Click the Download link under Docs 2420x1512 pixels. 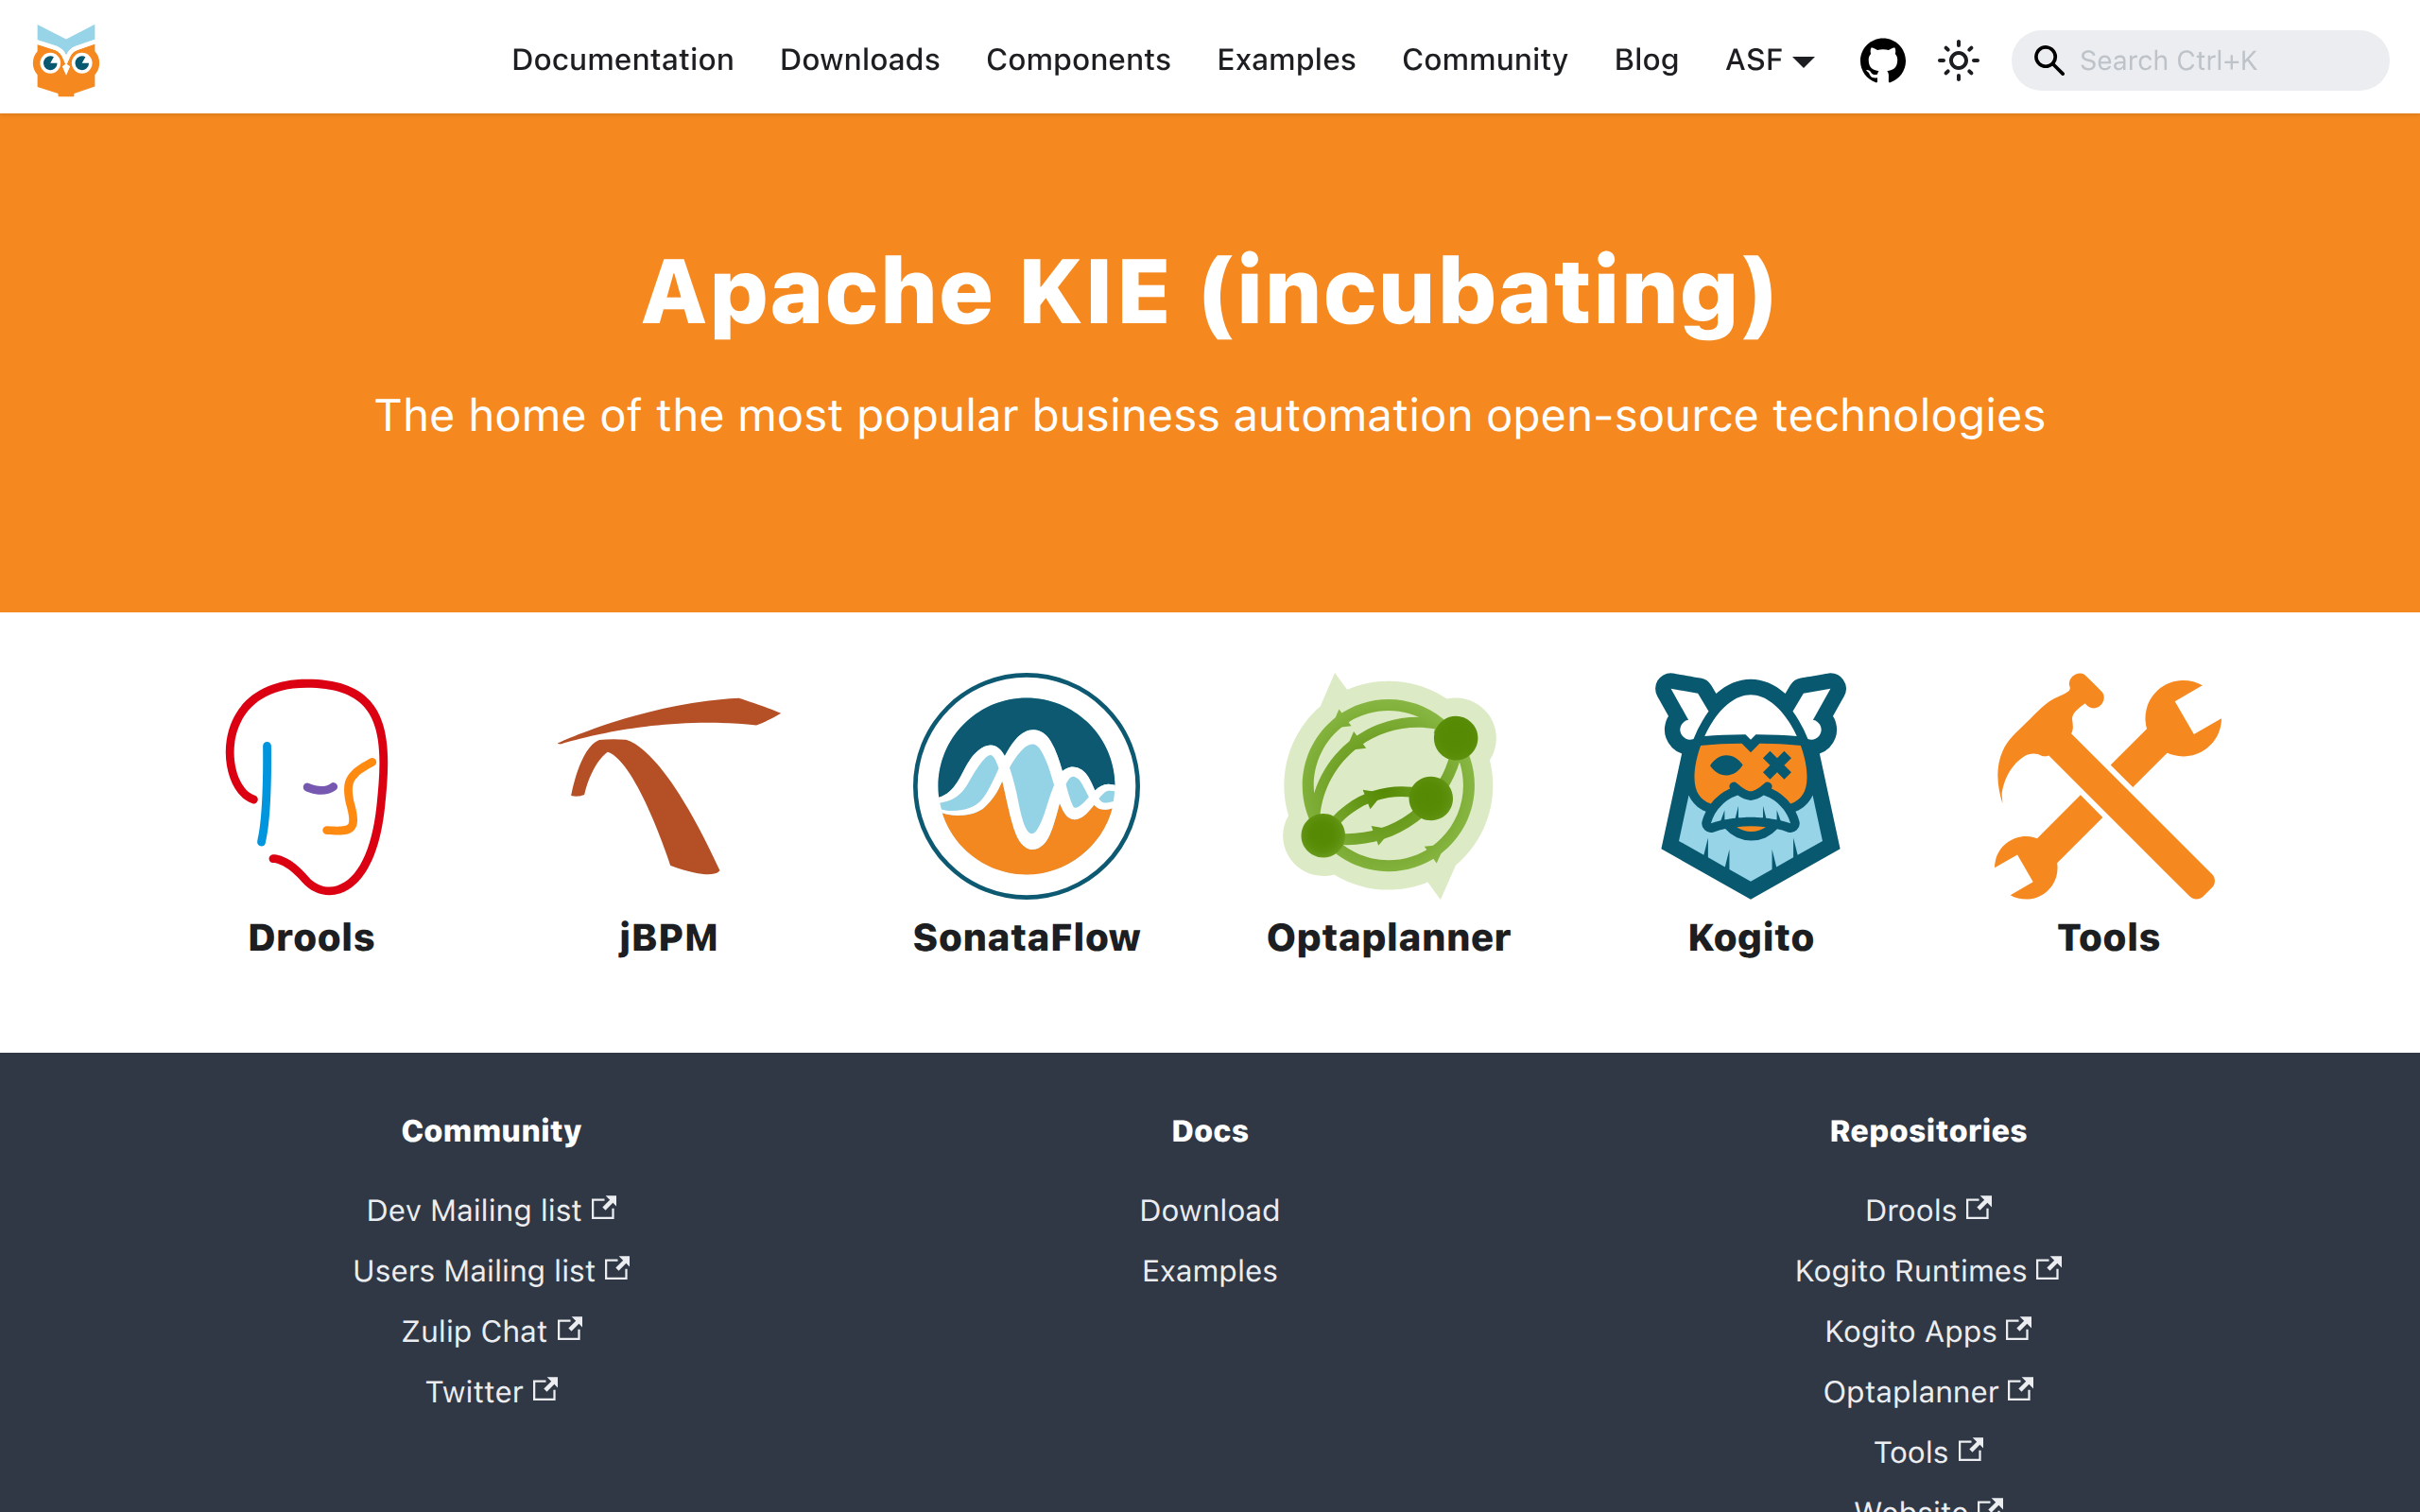pyautogui.click(x=1209, y=1210)
